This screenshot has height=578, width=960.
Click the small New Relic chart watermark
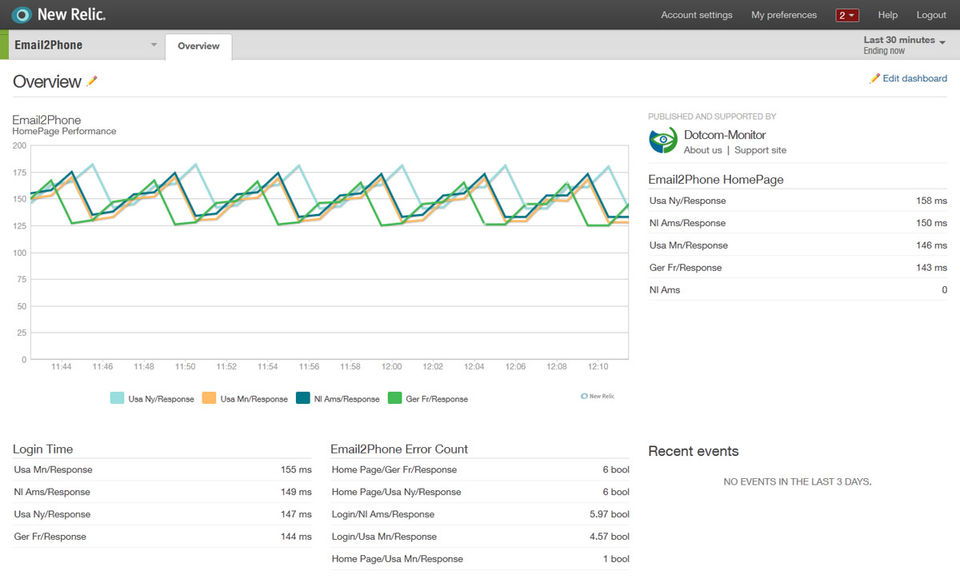[598, 396]
